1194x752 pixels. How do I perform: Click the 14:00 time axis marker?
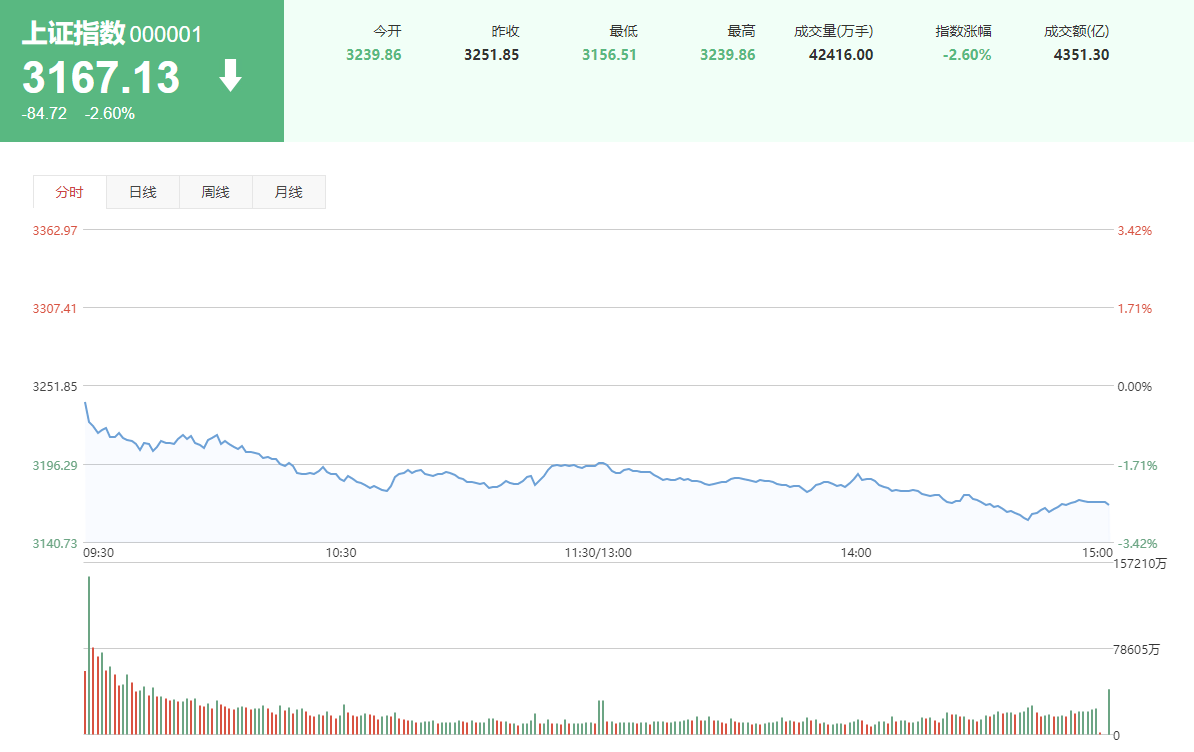point(856,553)
